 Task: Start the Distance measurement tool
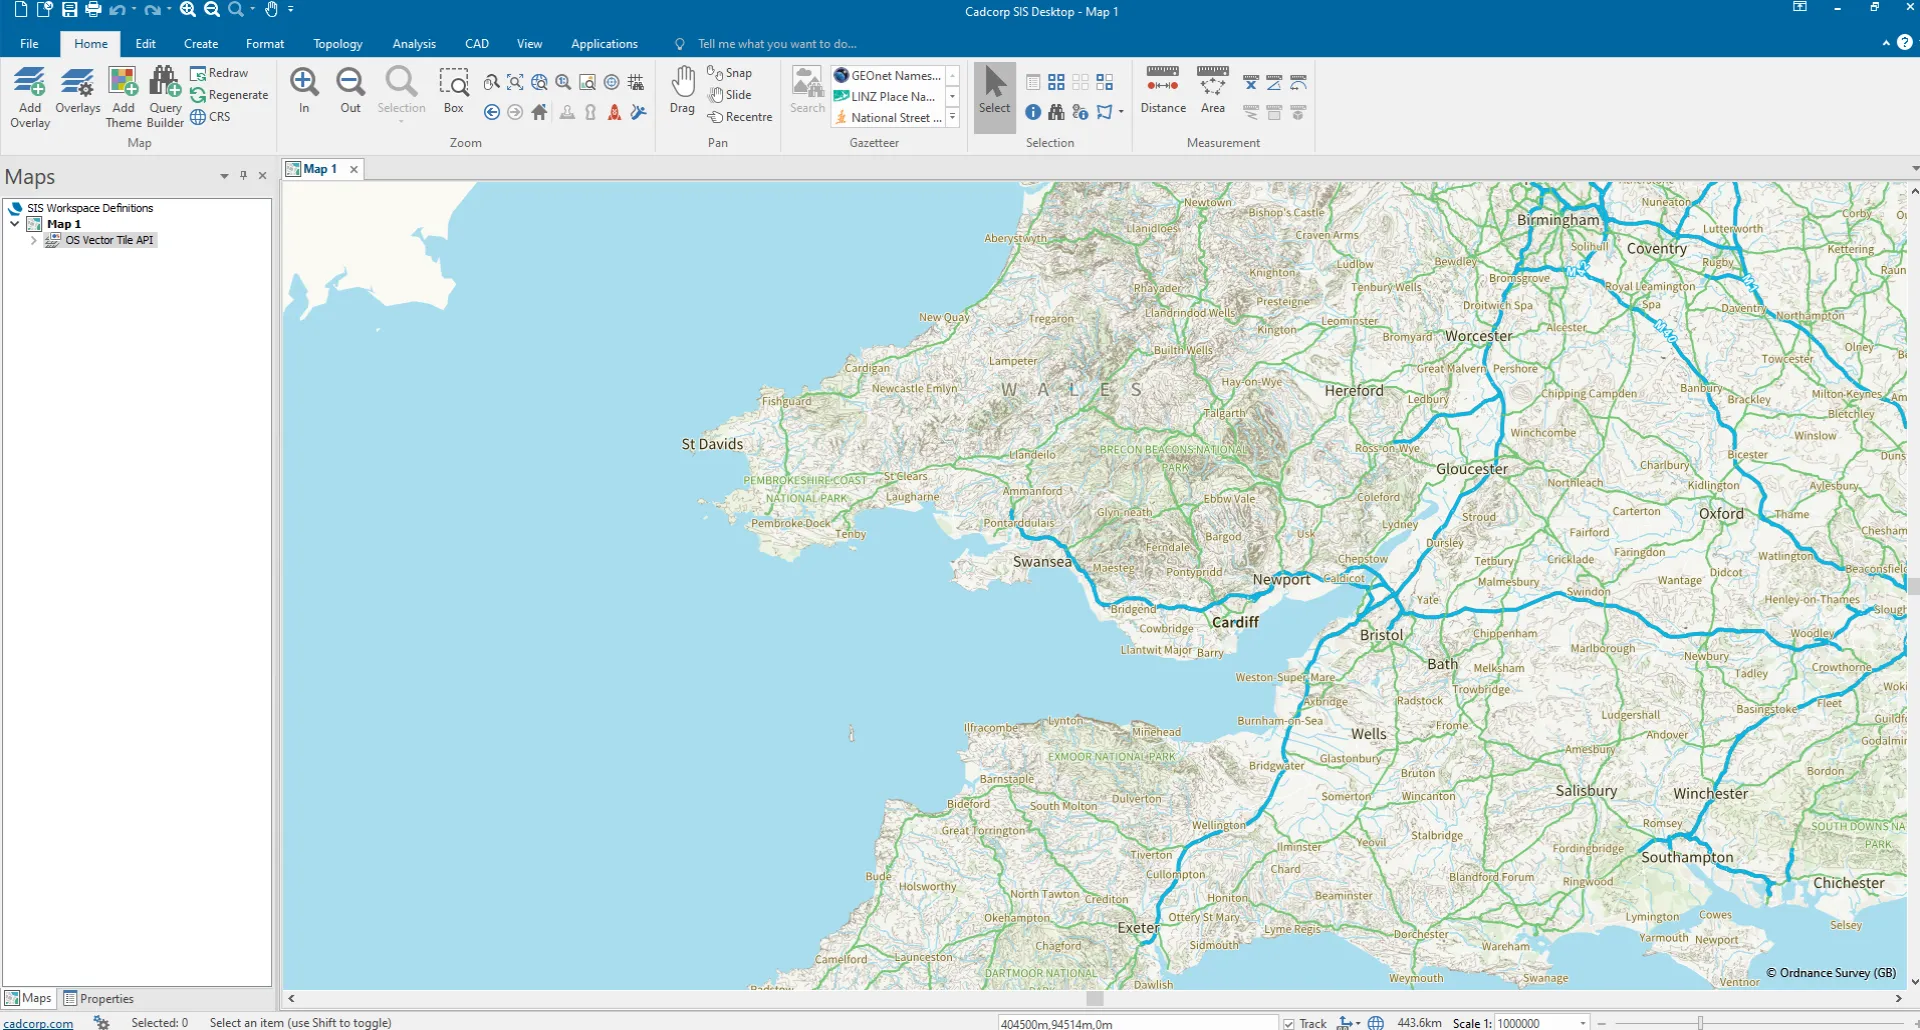point(1163,90)
